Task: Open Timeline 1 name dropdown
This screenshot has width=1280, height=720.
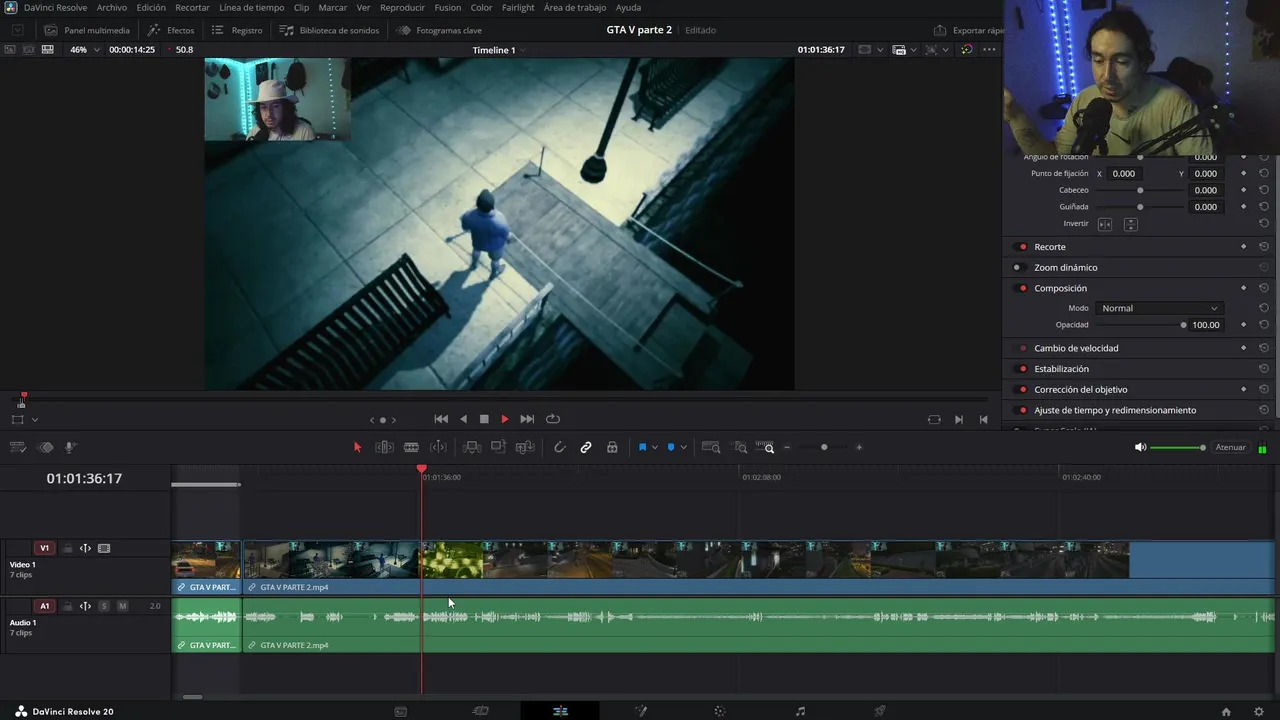Action: [499, 50]
